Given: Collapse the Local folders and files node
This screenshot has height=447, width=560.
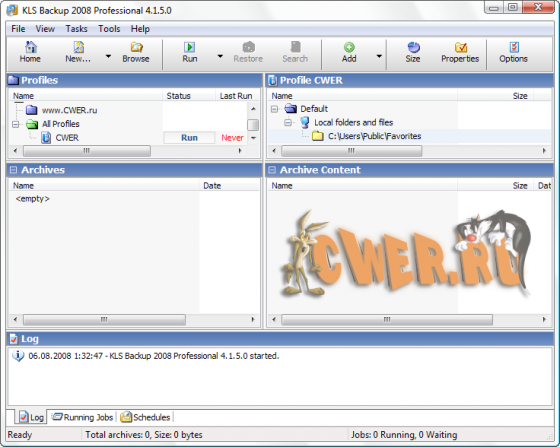Looking at the screenshot, I should pyautogui.click(x=288, y=122).
